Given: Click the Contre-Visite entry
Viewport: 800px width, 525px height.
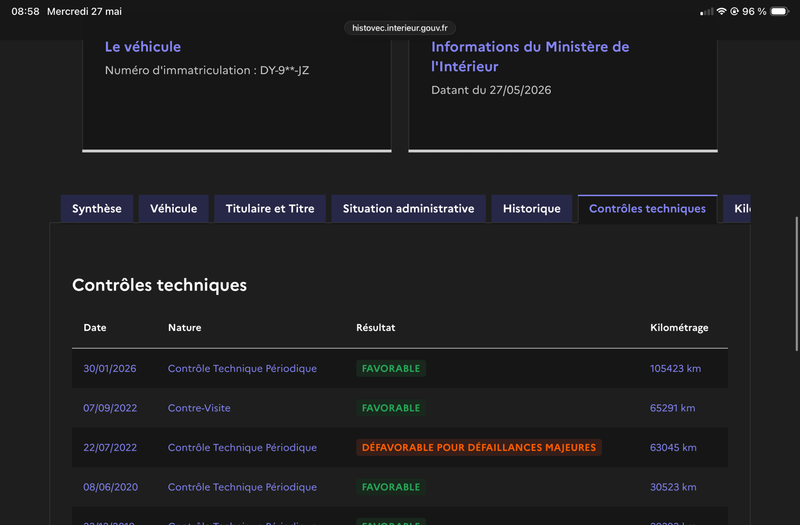Looking at the screenshot, I should [x=199, y=408].
